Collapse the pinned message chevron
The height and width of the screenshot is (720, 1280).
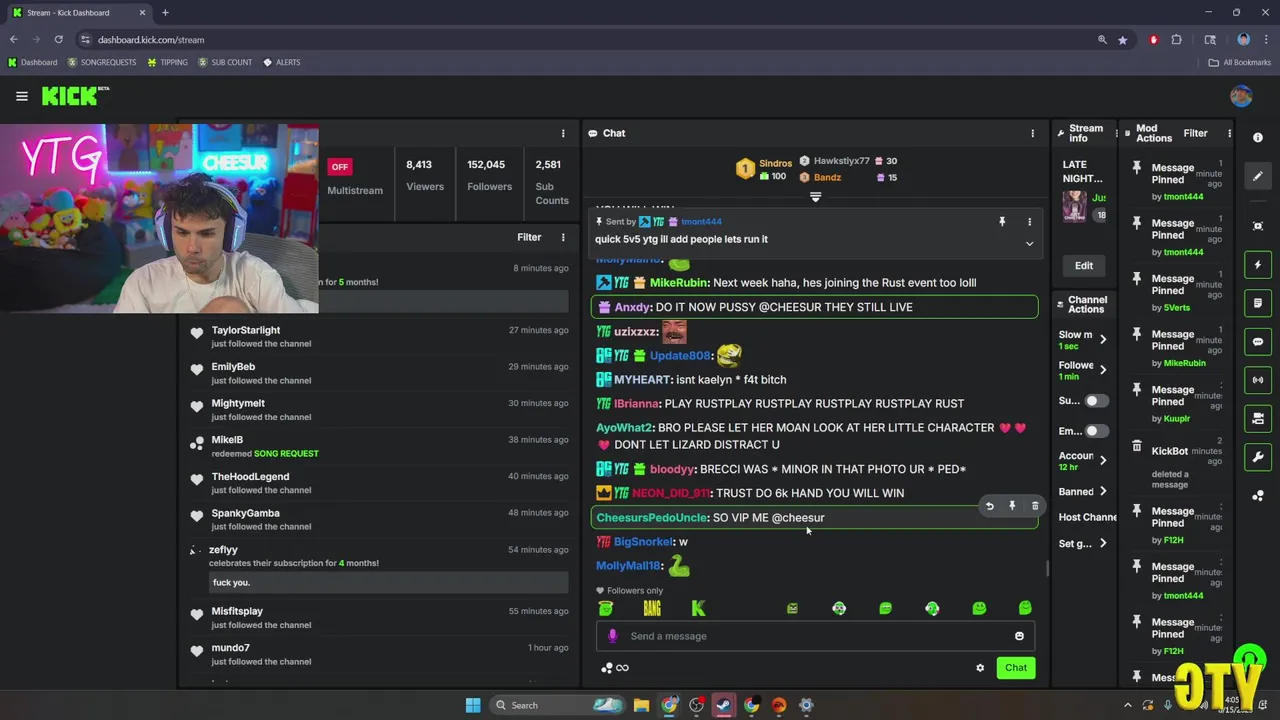pos(1029,244)
